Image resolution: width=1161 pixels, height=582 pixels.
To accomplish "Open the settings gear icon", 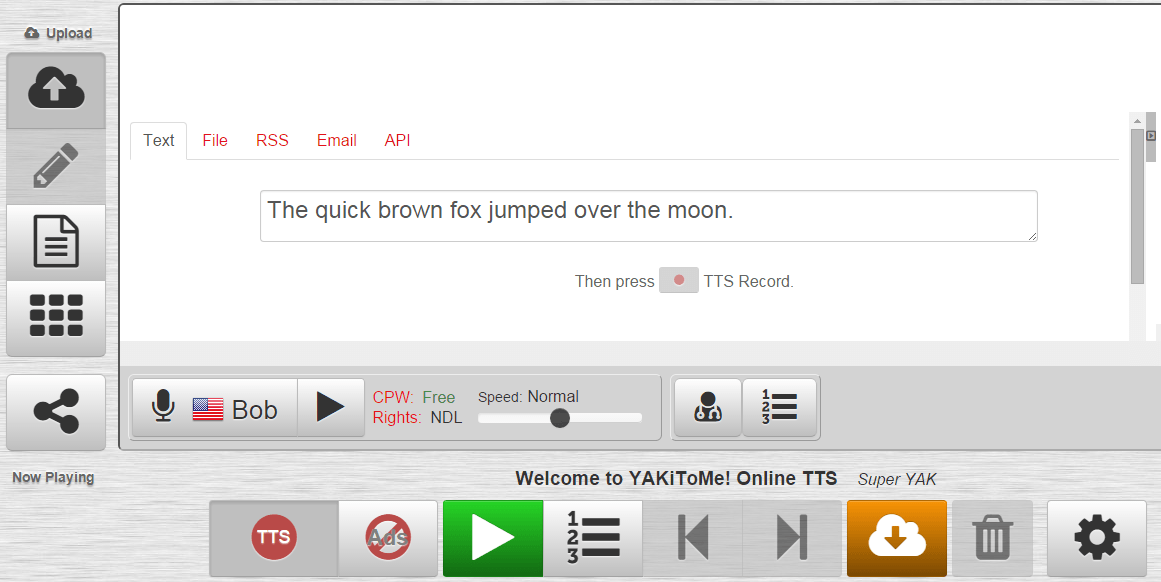I will pyautogui.click(x=1096, y=539).
